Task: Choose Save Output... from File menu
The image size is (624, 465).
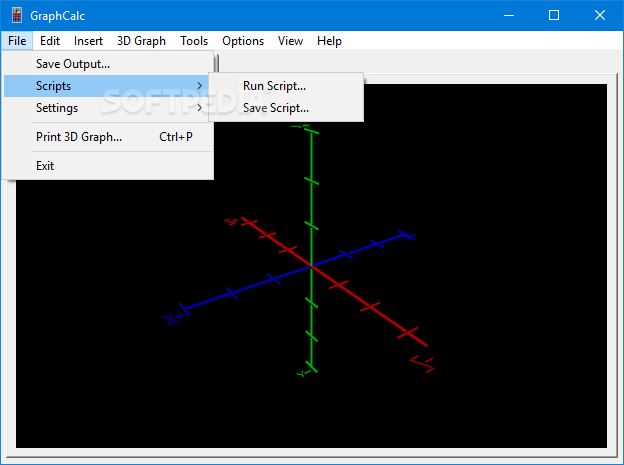Action: (x=107, y=64)
